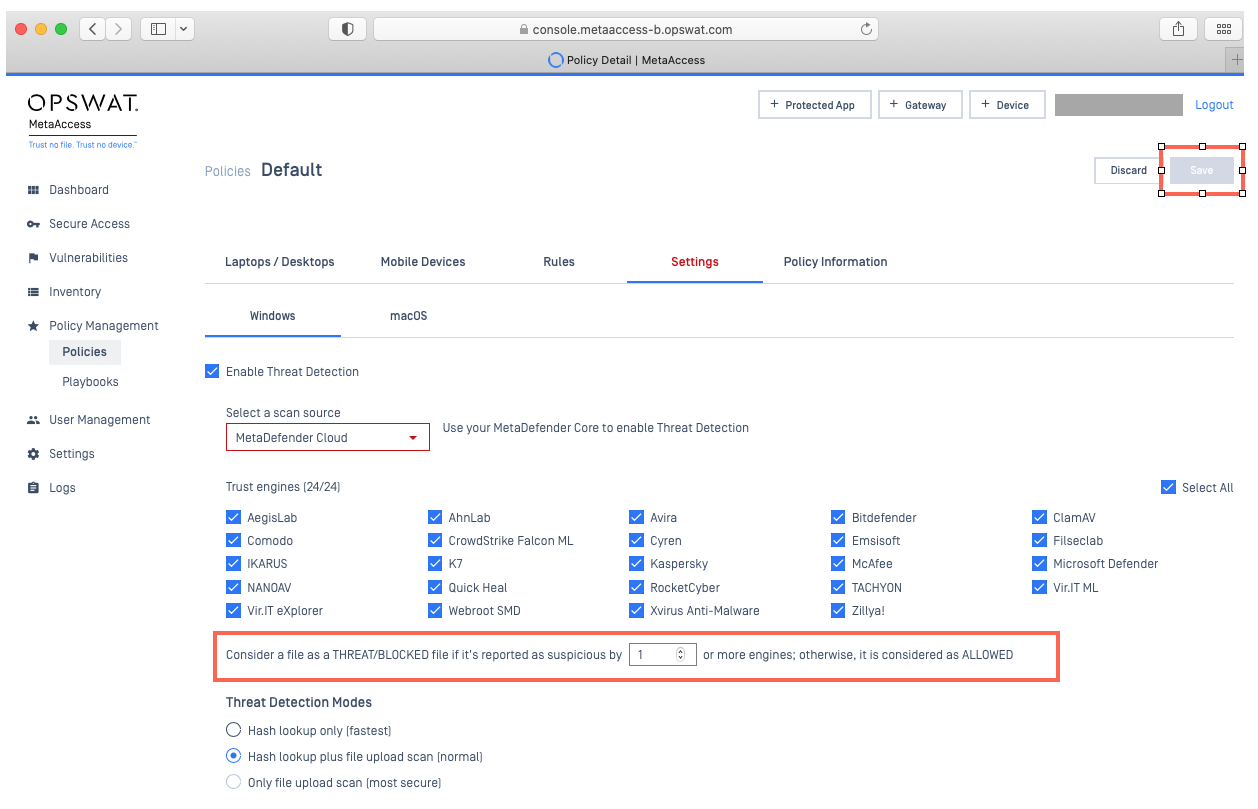Toggle the Safari sidebar icon
Viewport: 1258px width, 809px height.
pyautogui.click(x=158, y=29)
